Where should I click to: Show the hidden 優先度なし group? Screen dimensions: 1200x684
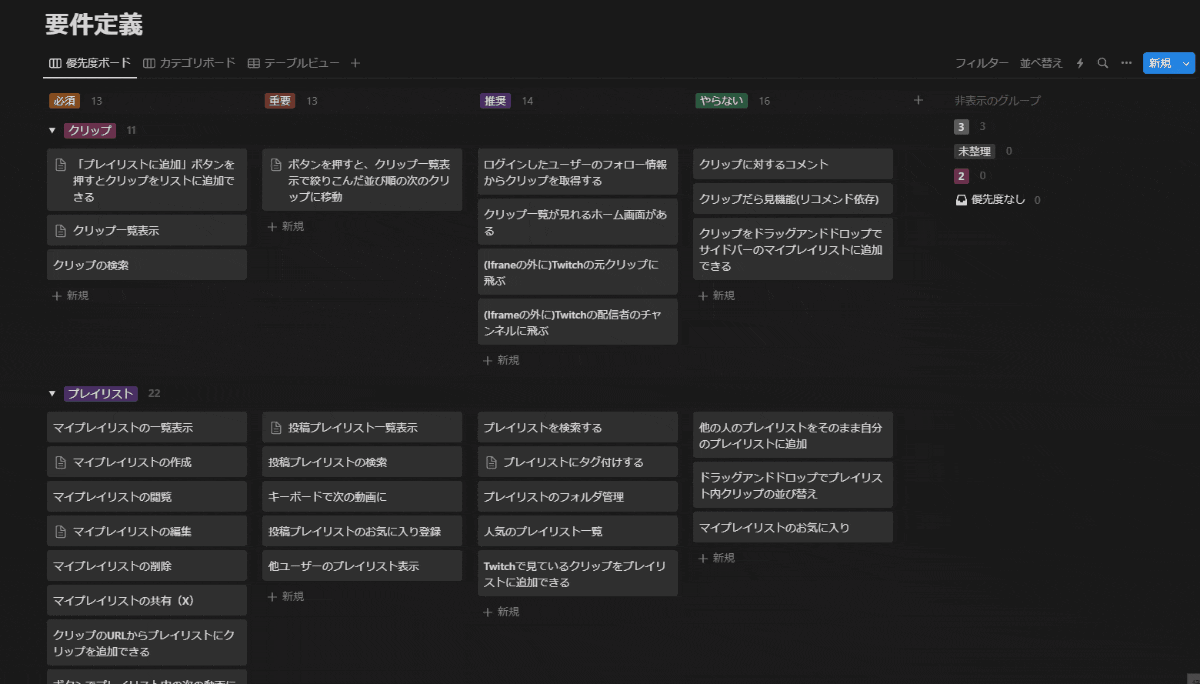point(1000,199)
